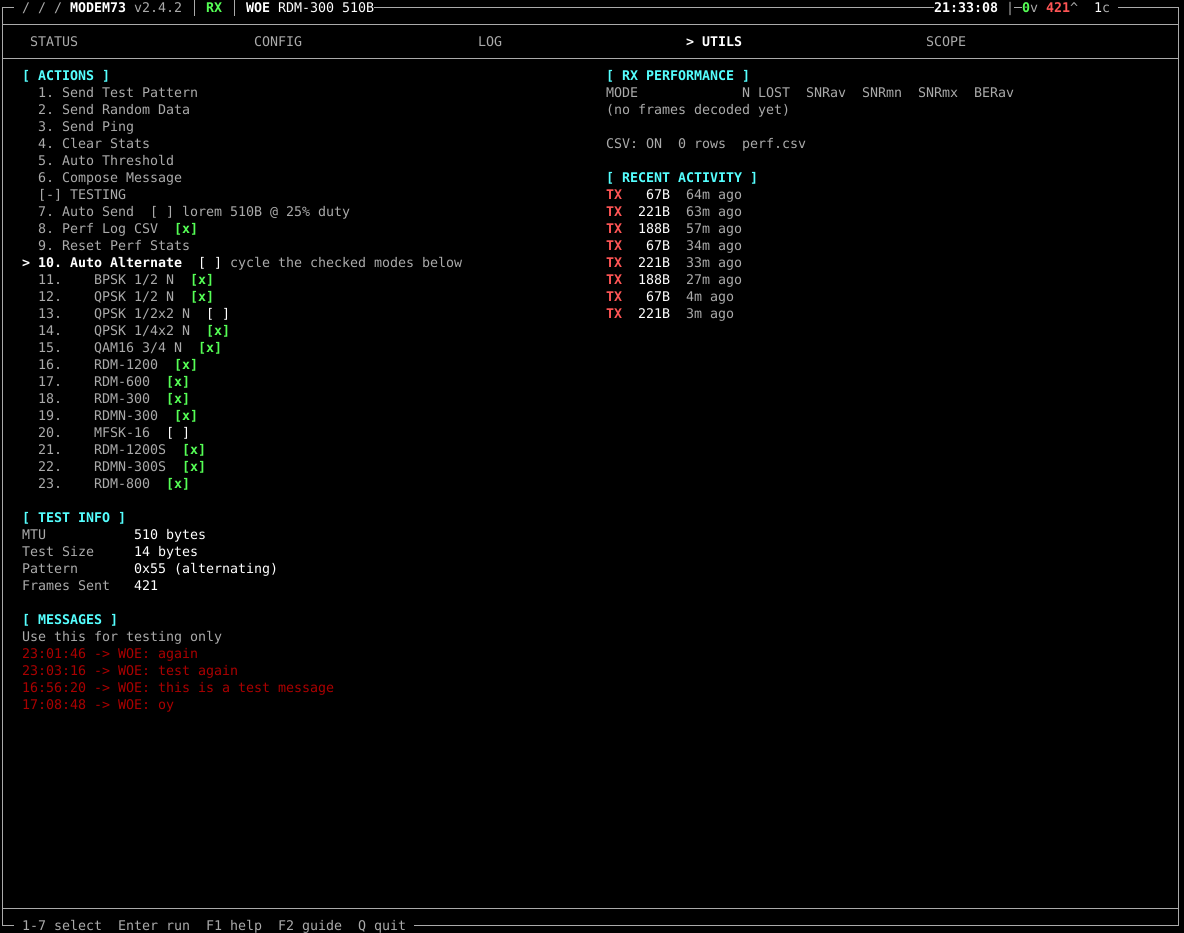Click the F2 guide hint in footer

click(310, 925)
